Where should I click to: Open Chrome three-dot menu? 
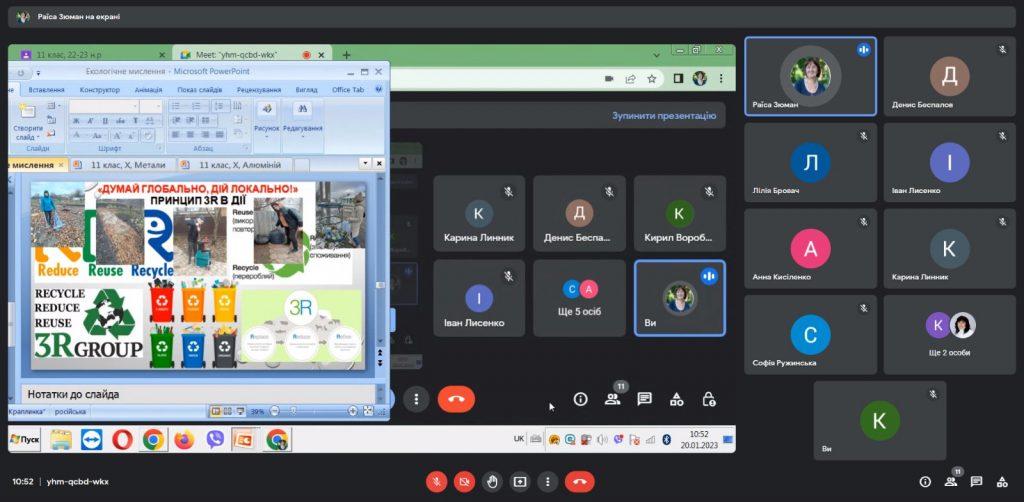[721, 78]
